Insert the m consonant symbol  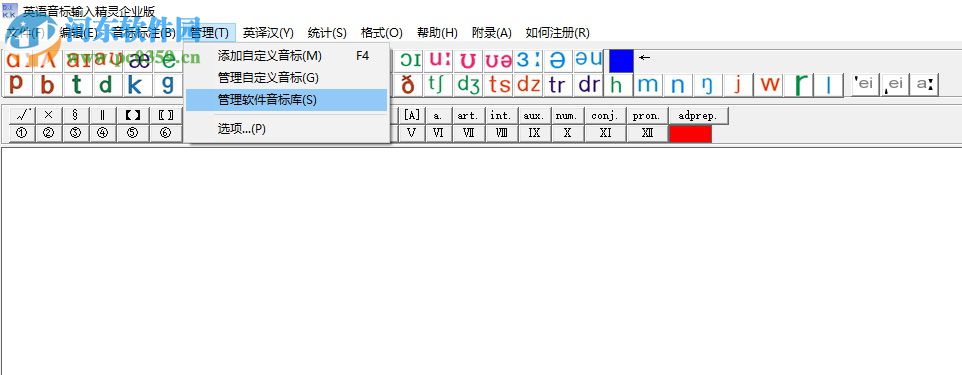648,84
